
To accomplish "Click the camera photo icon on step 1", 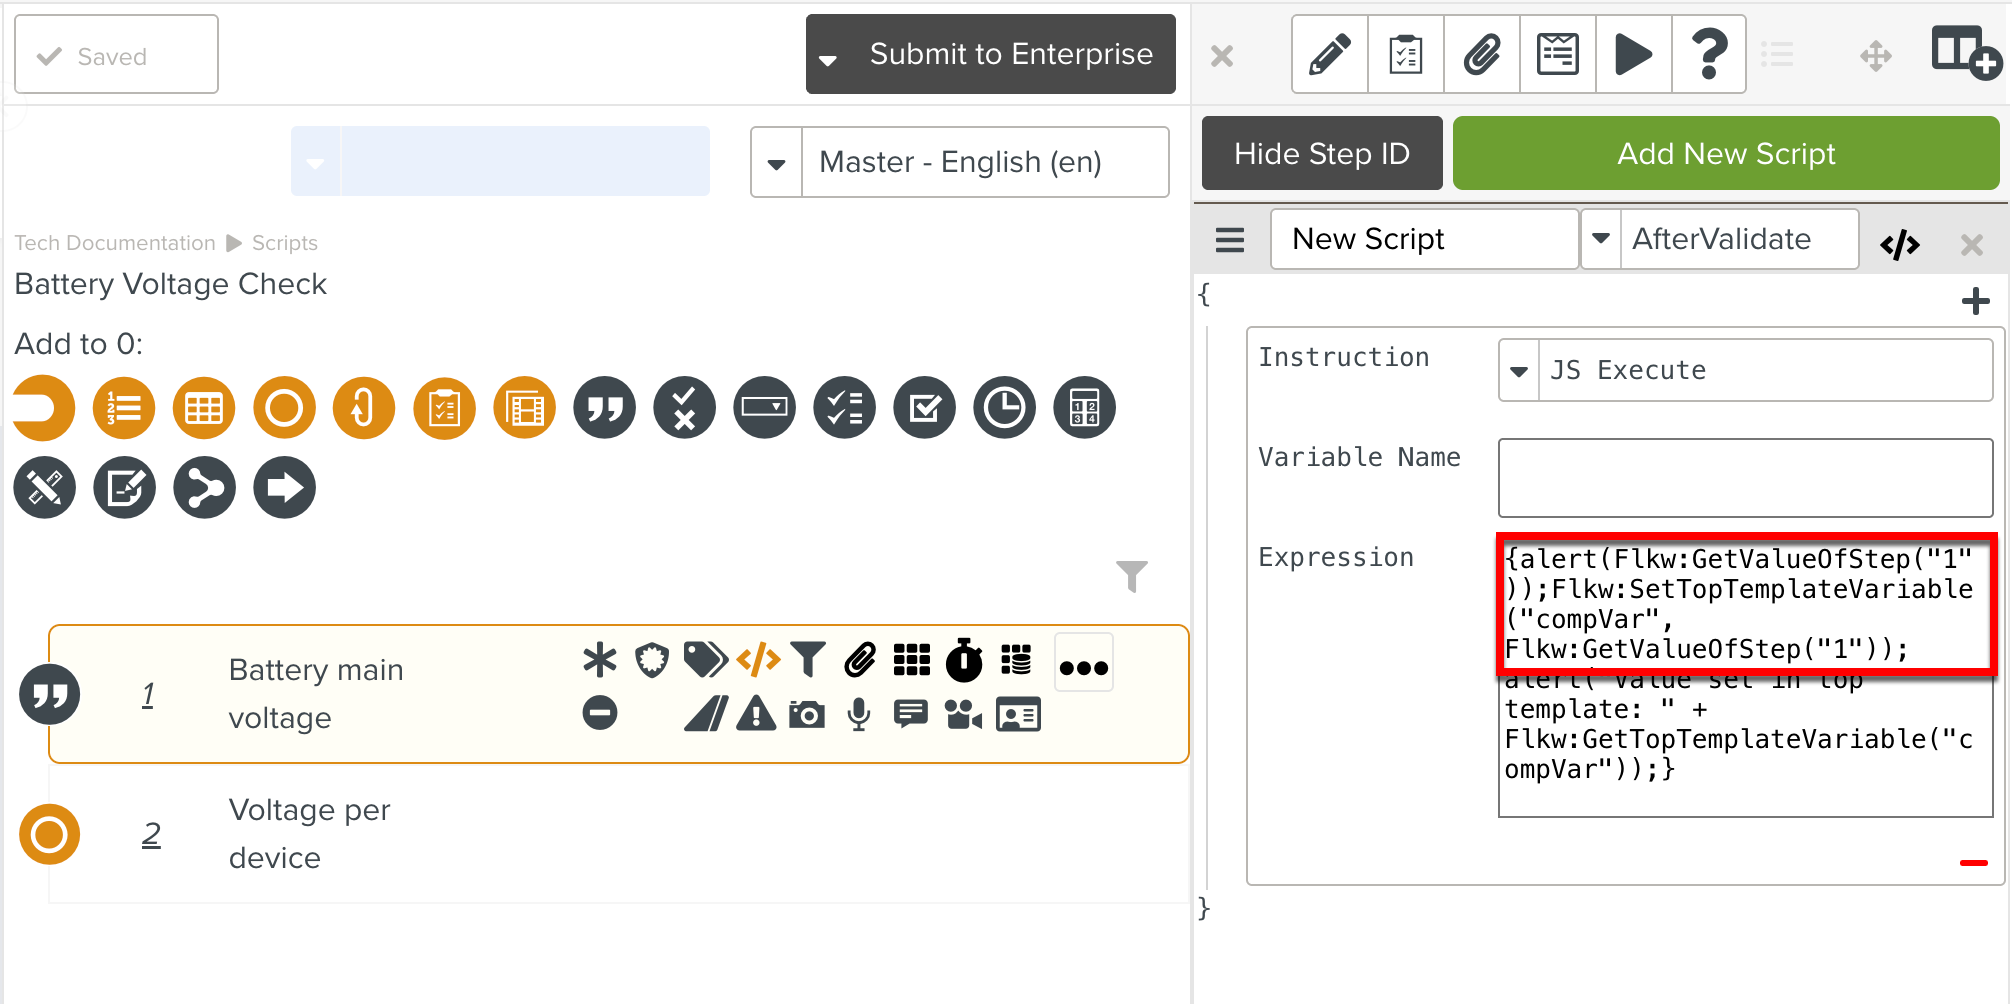I will pos(807,714).
